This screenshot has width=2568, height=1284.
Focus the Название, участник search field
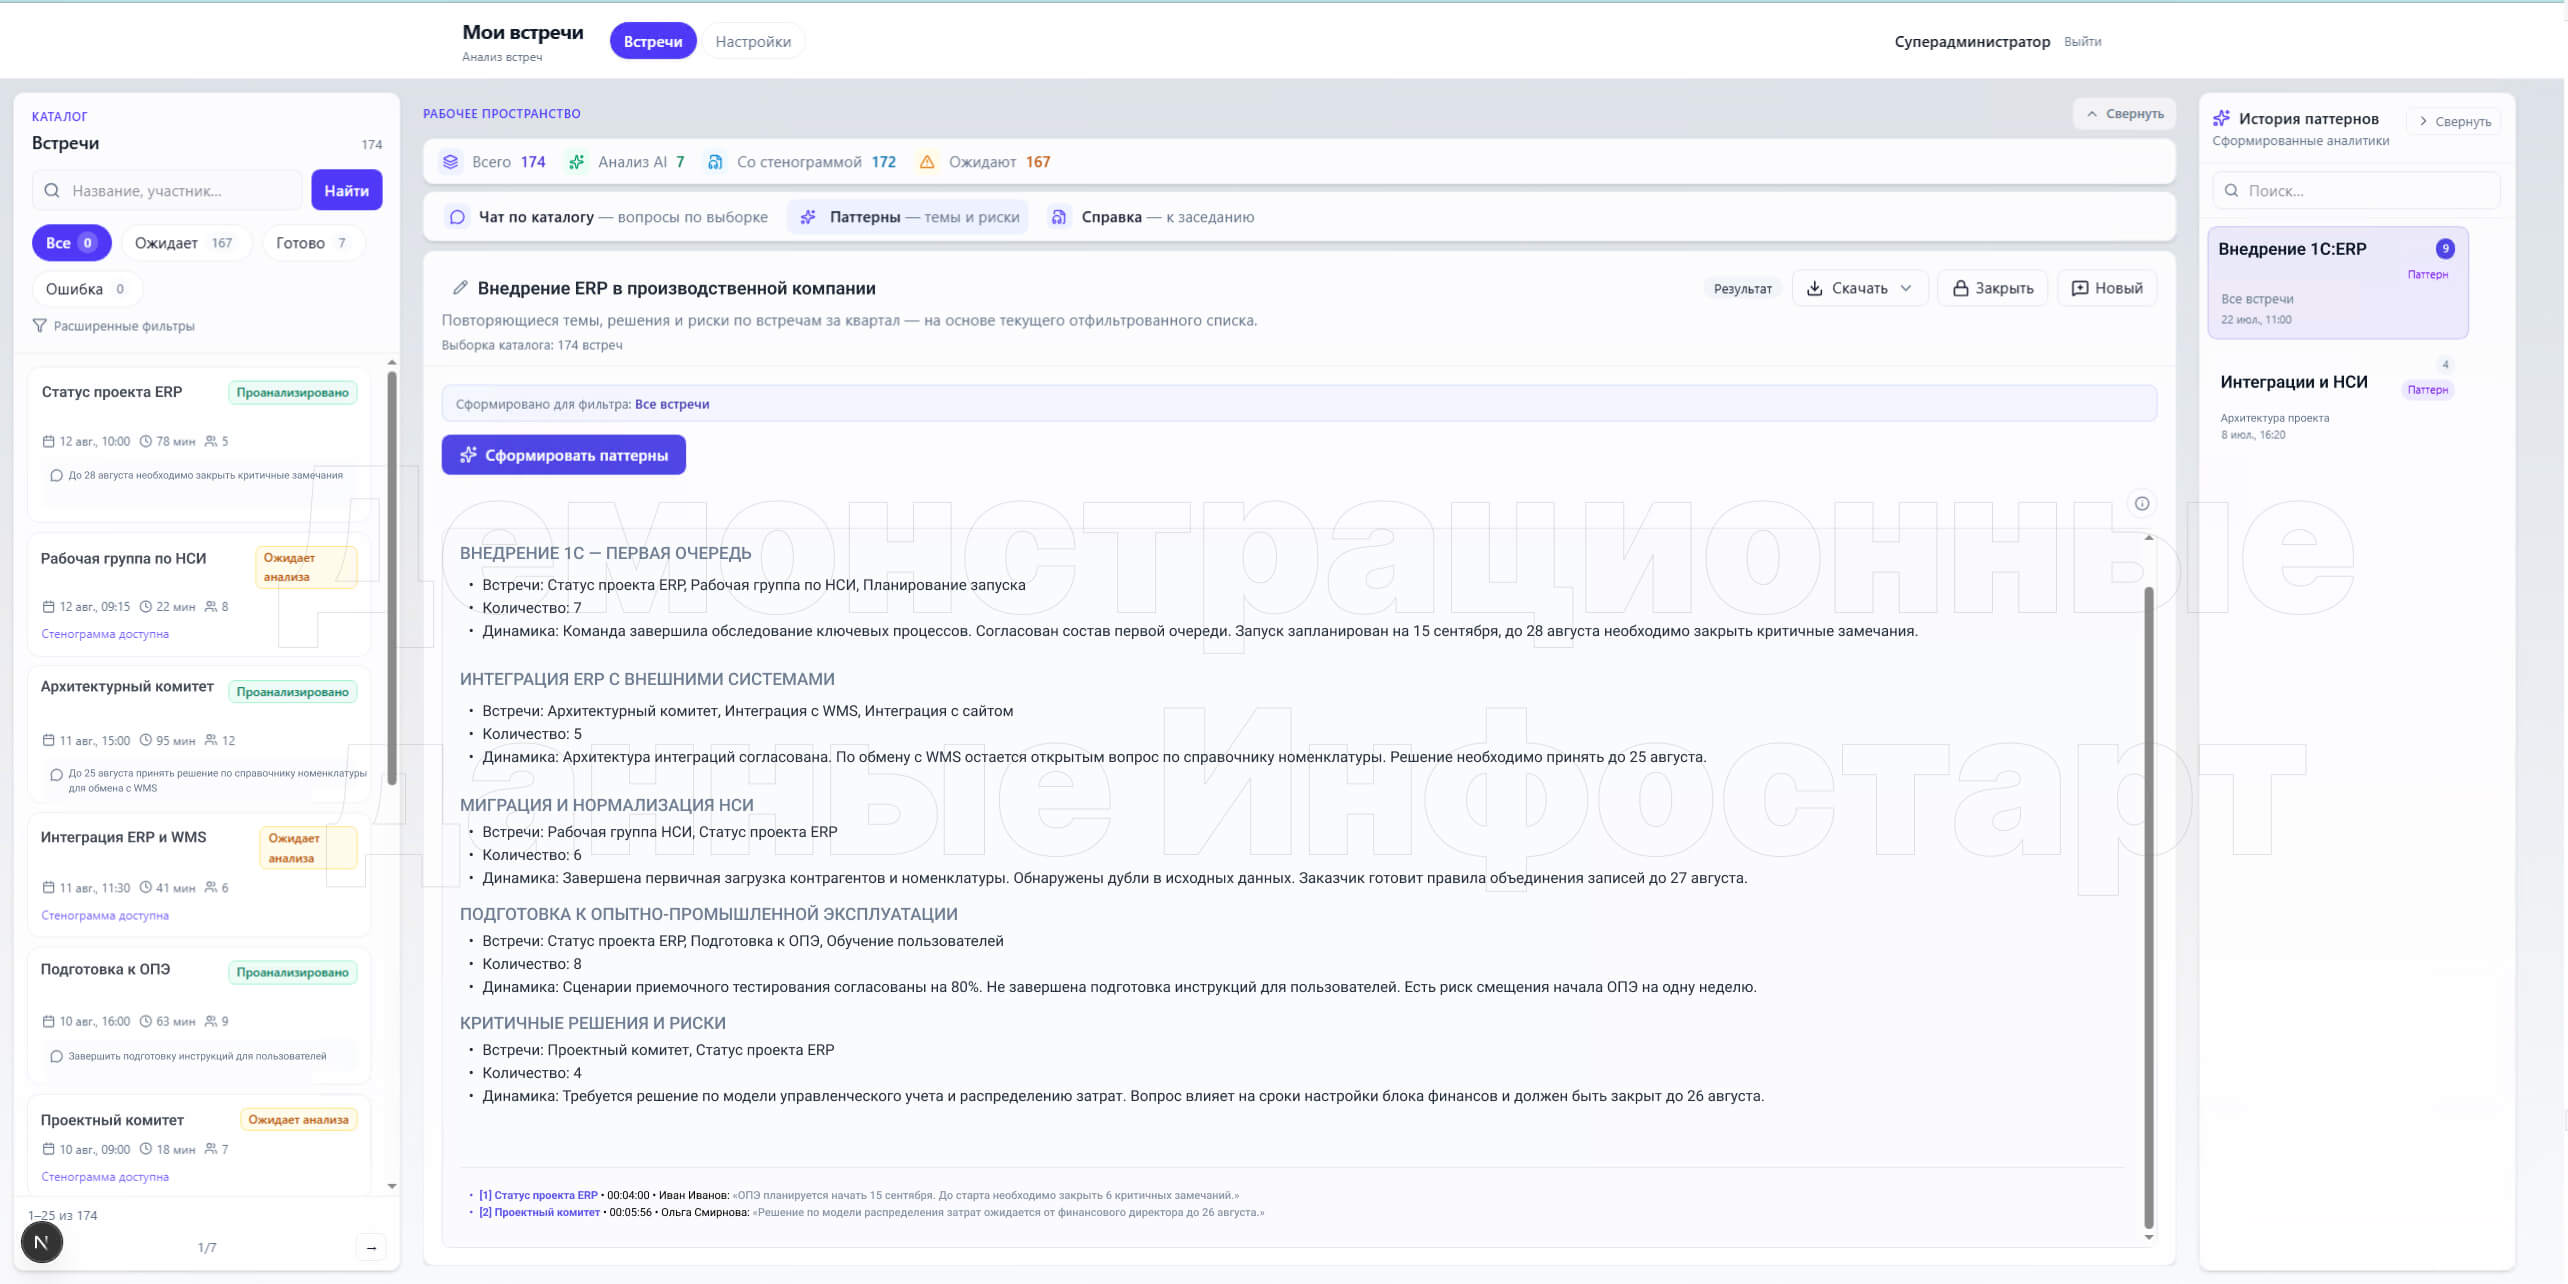(x=167, y=190)
